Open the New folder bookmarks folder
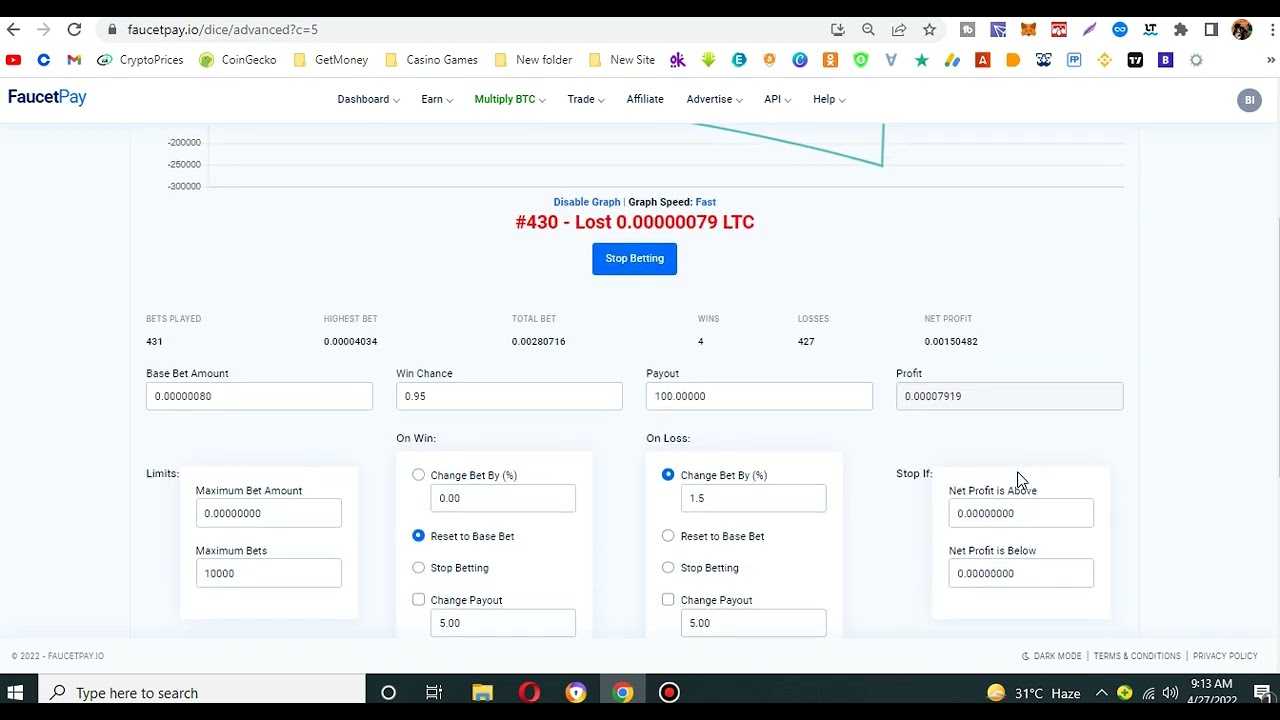This screenshot has height=720, width=1280. tap(533, 60)
